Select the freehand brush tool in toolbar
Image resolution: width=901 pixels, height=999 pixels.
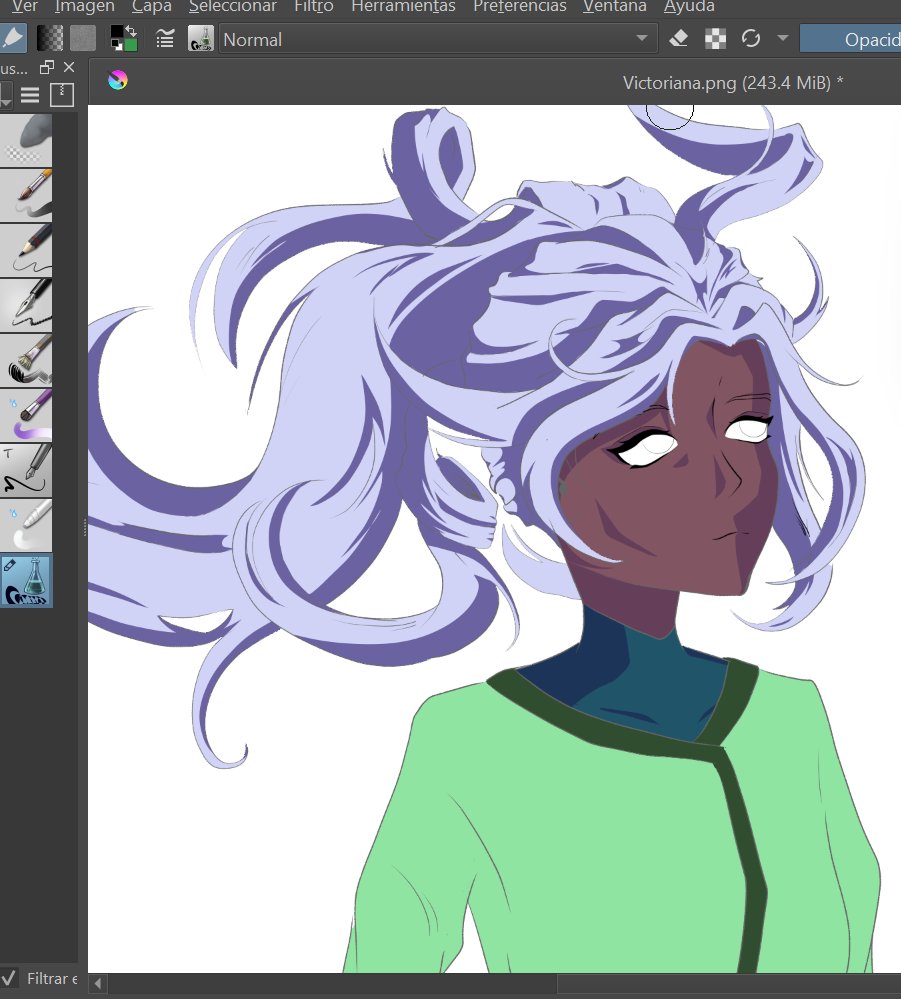pos(11,38)
